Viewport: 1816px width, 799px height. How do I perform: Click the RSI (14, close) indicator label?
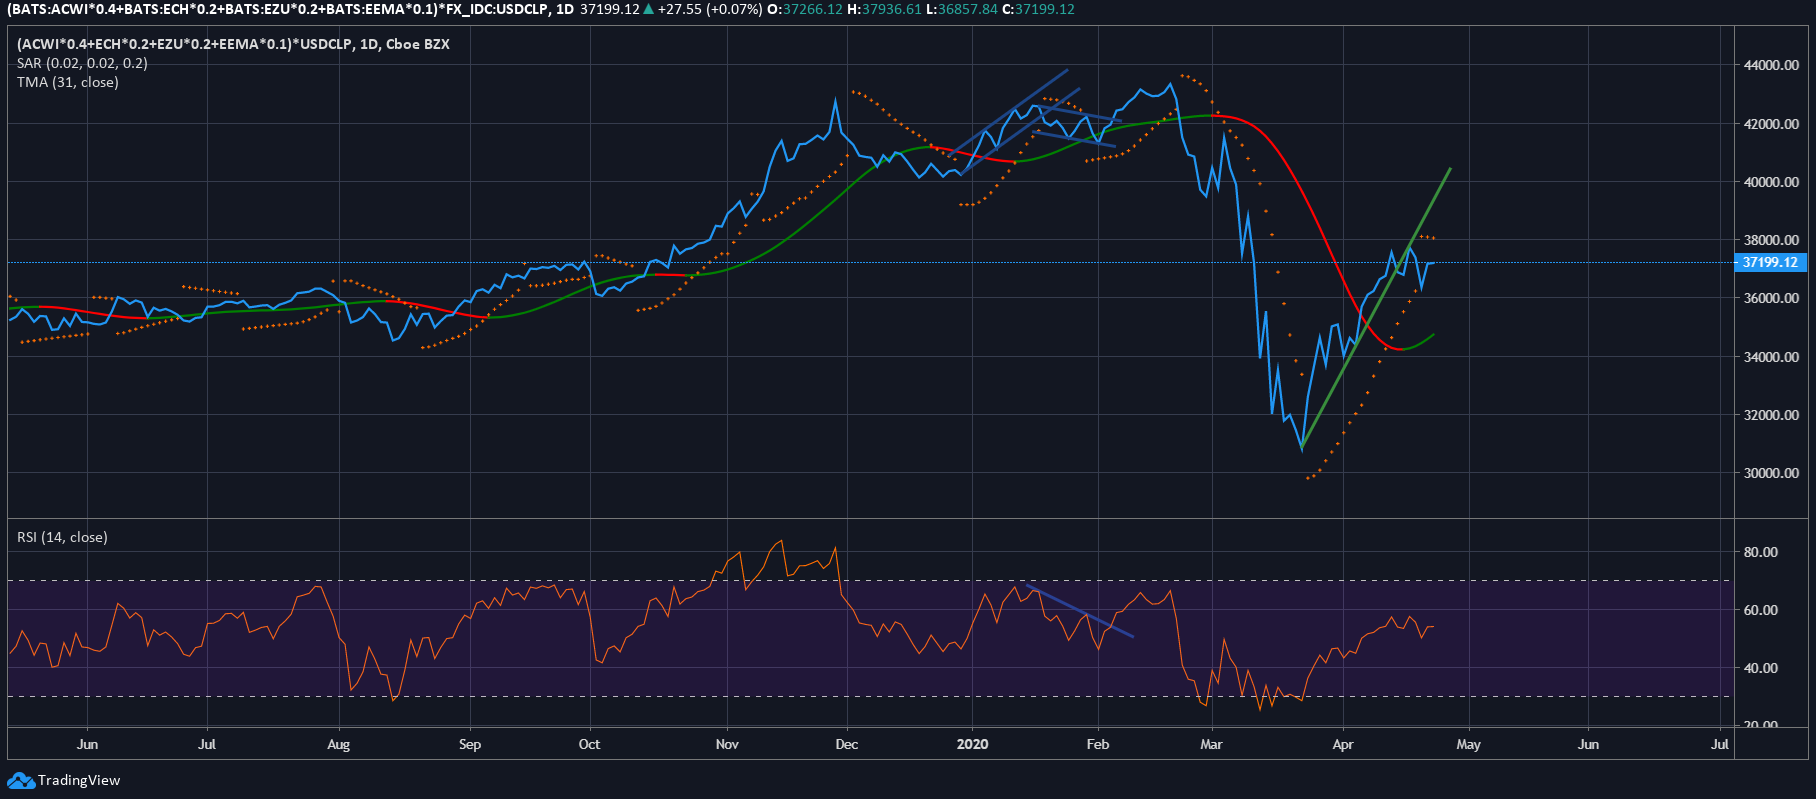tap(62, 537)
